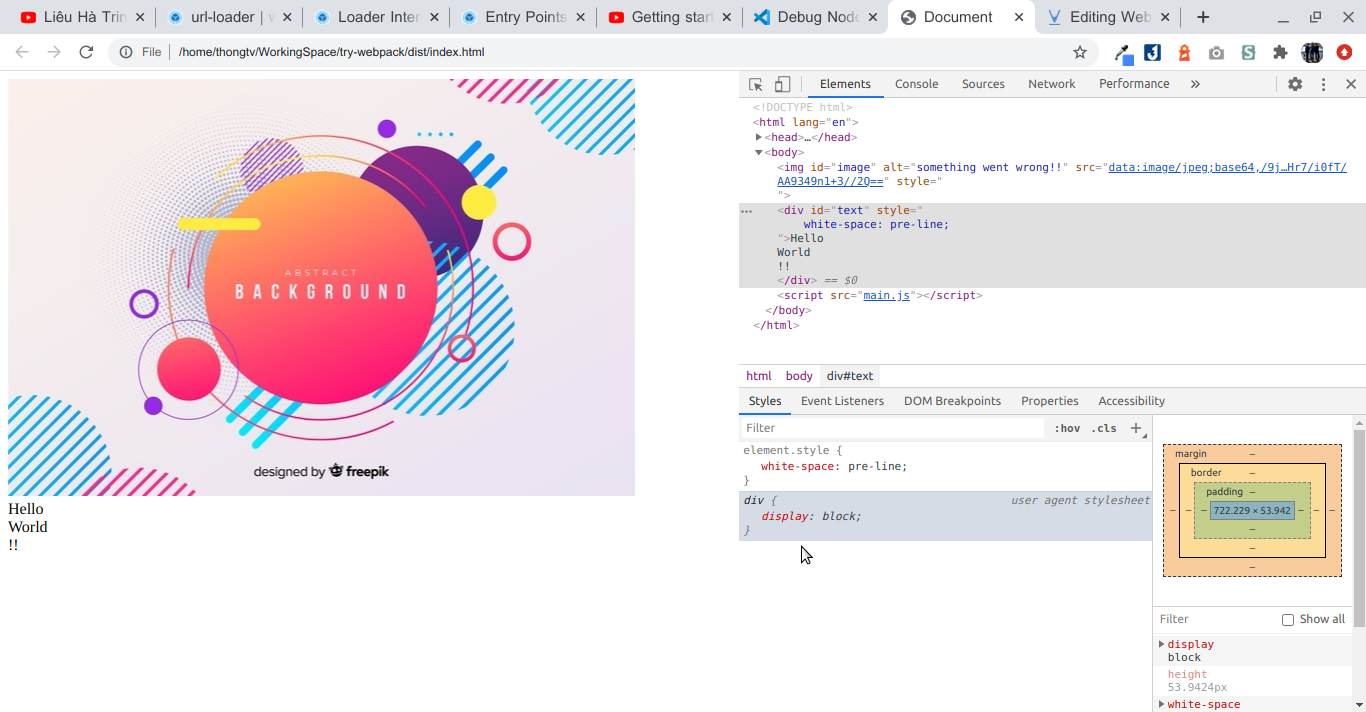Viewport: 1366px width, 712px height.
Task: Open DevTools settings gear
Action: 1295,84
